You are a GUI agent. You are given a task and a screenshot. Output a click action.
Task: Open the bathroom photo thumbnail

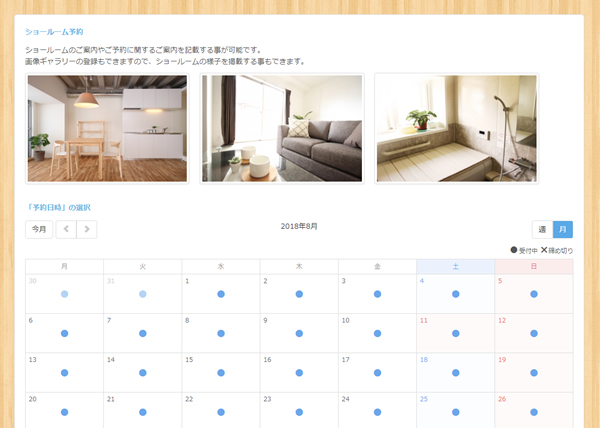[455, 128]
